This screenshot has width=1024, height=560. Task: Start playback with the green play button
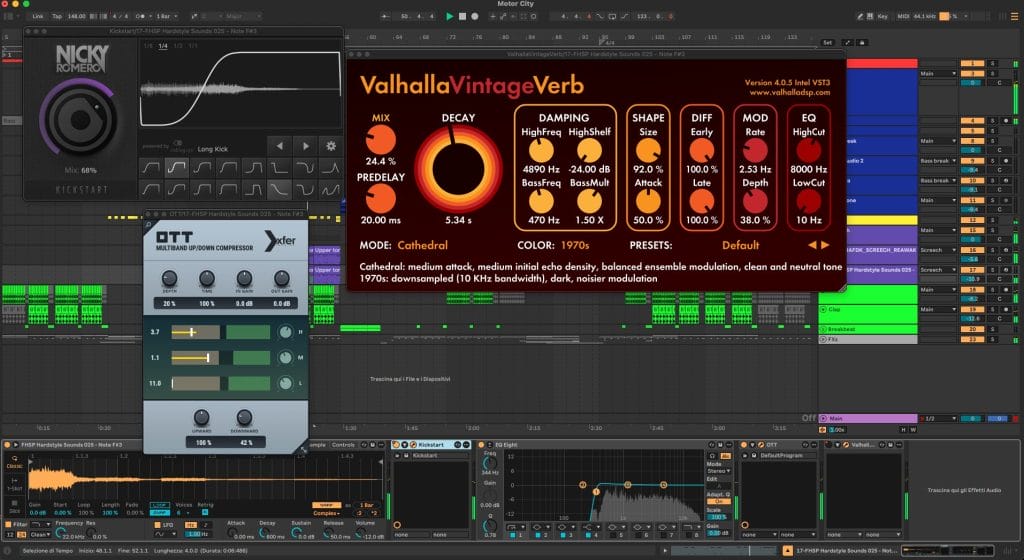[449, 16]
